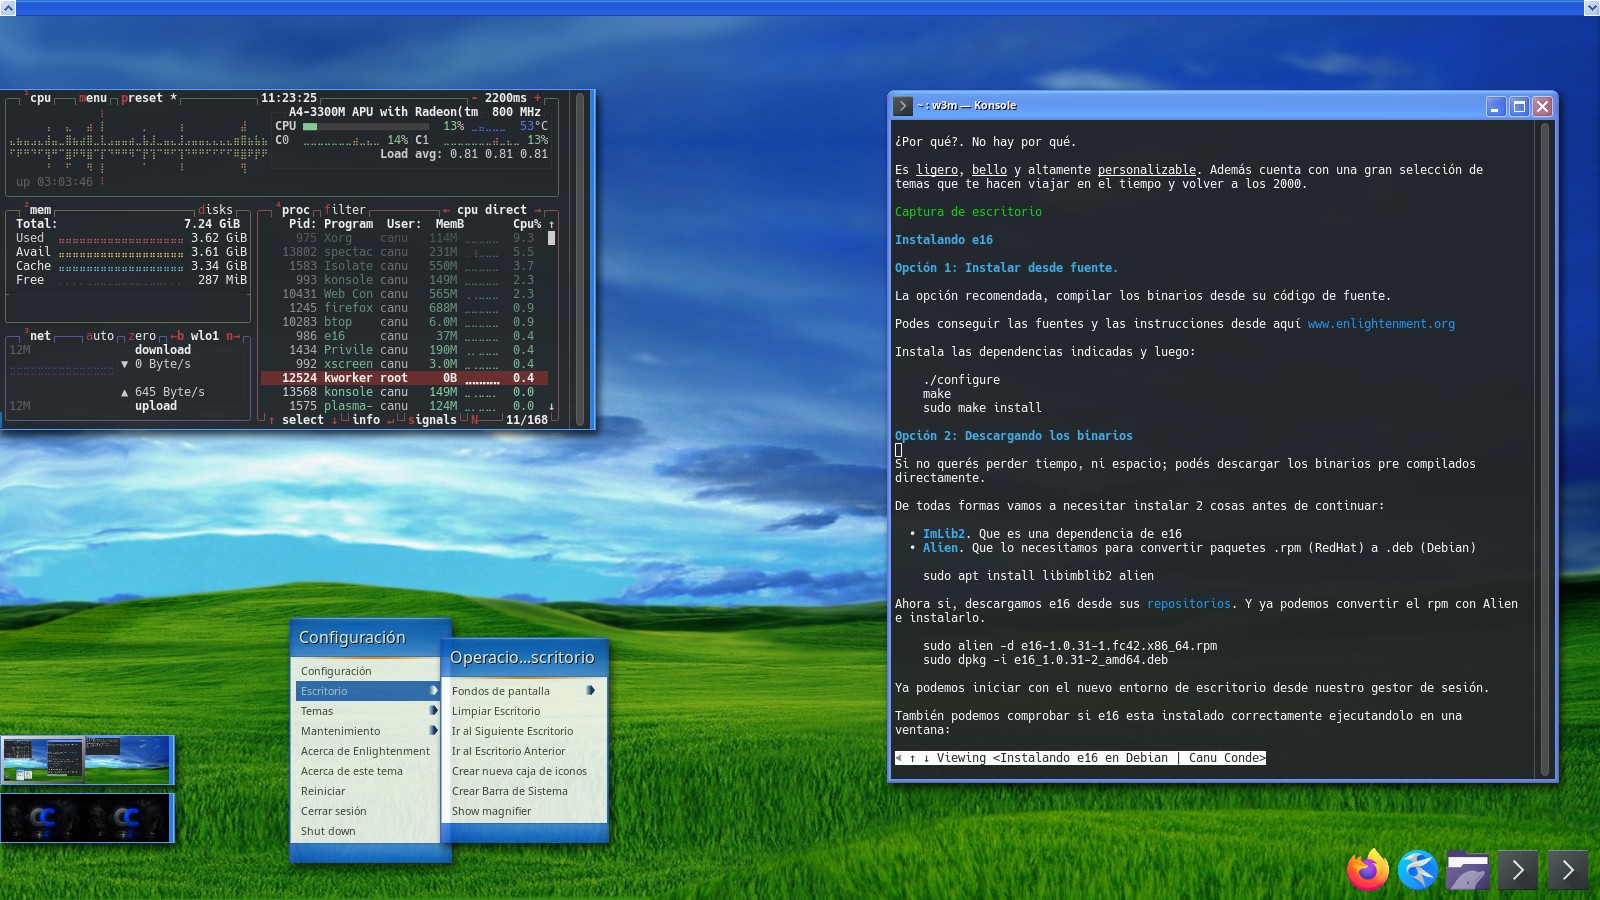Select Crear Barra de Sistema
The image size is (1600, 900).
(524, 791)
